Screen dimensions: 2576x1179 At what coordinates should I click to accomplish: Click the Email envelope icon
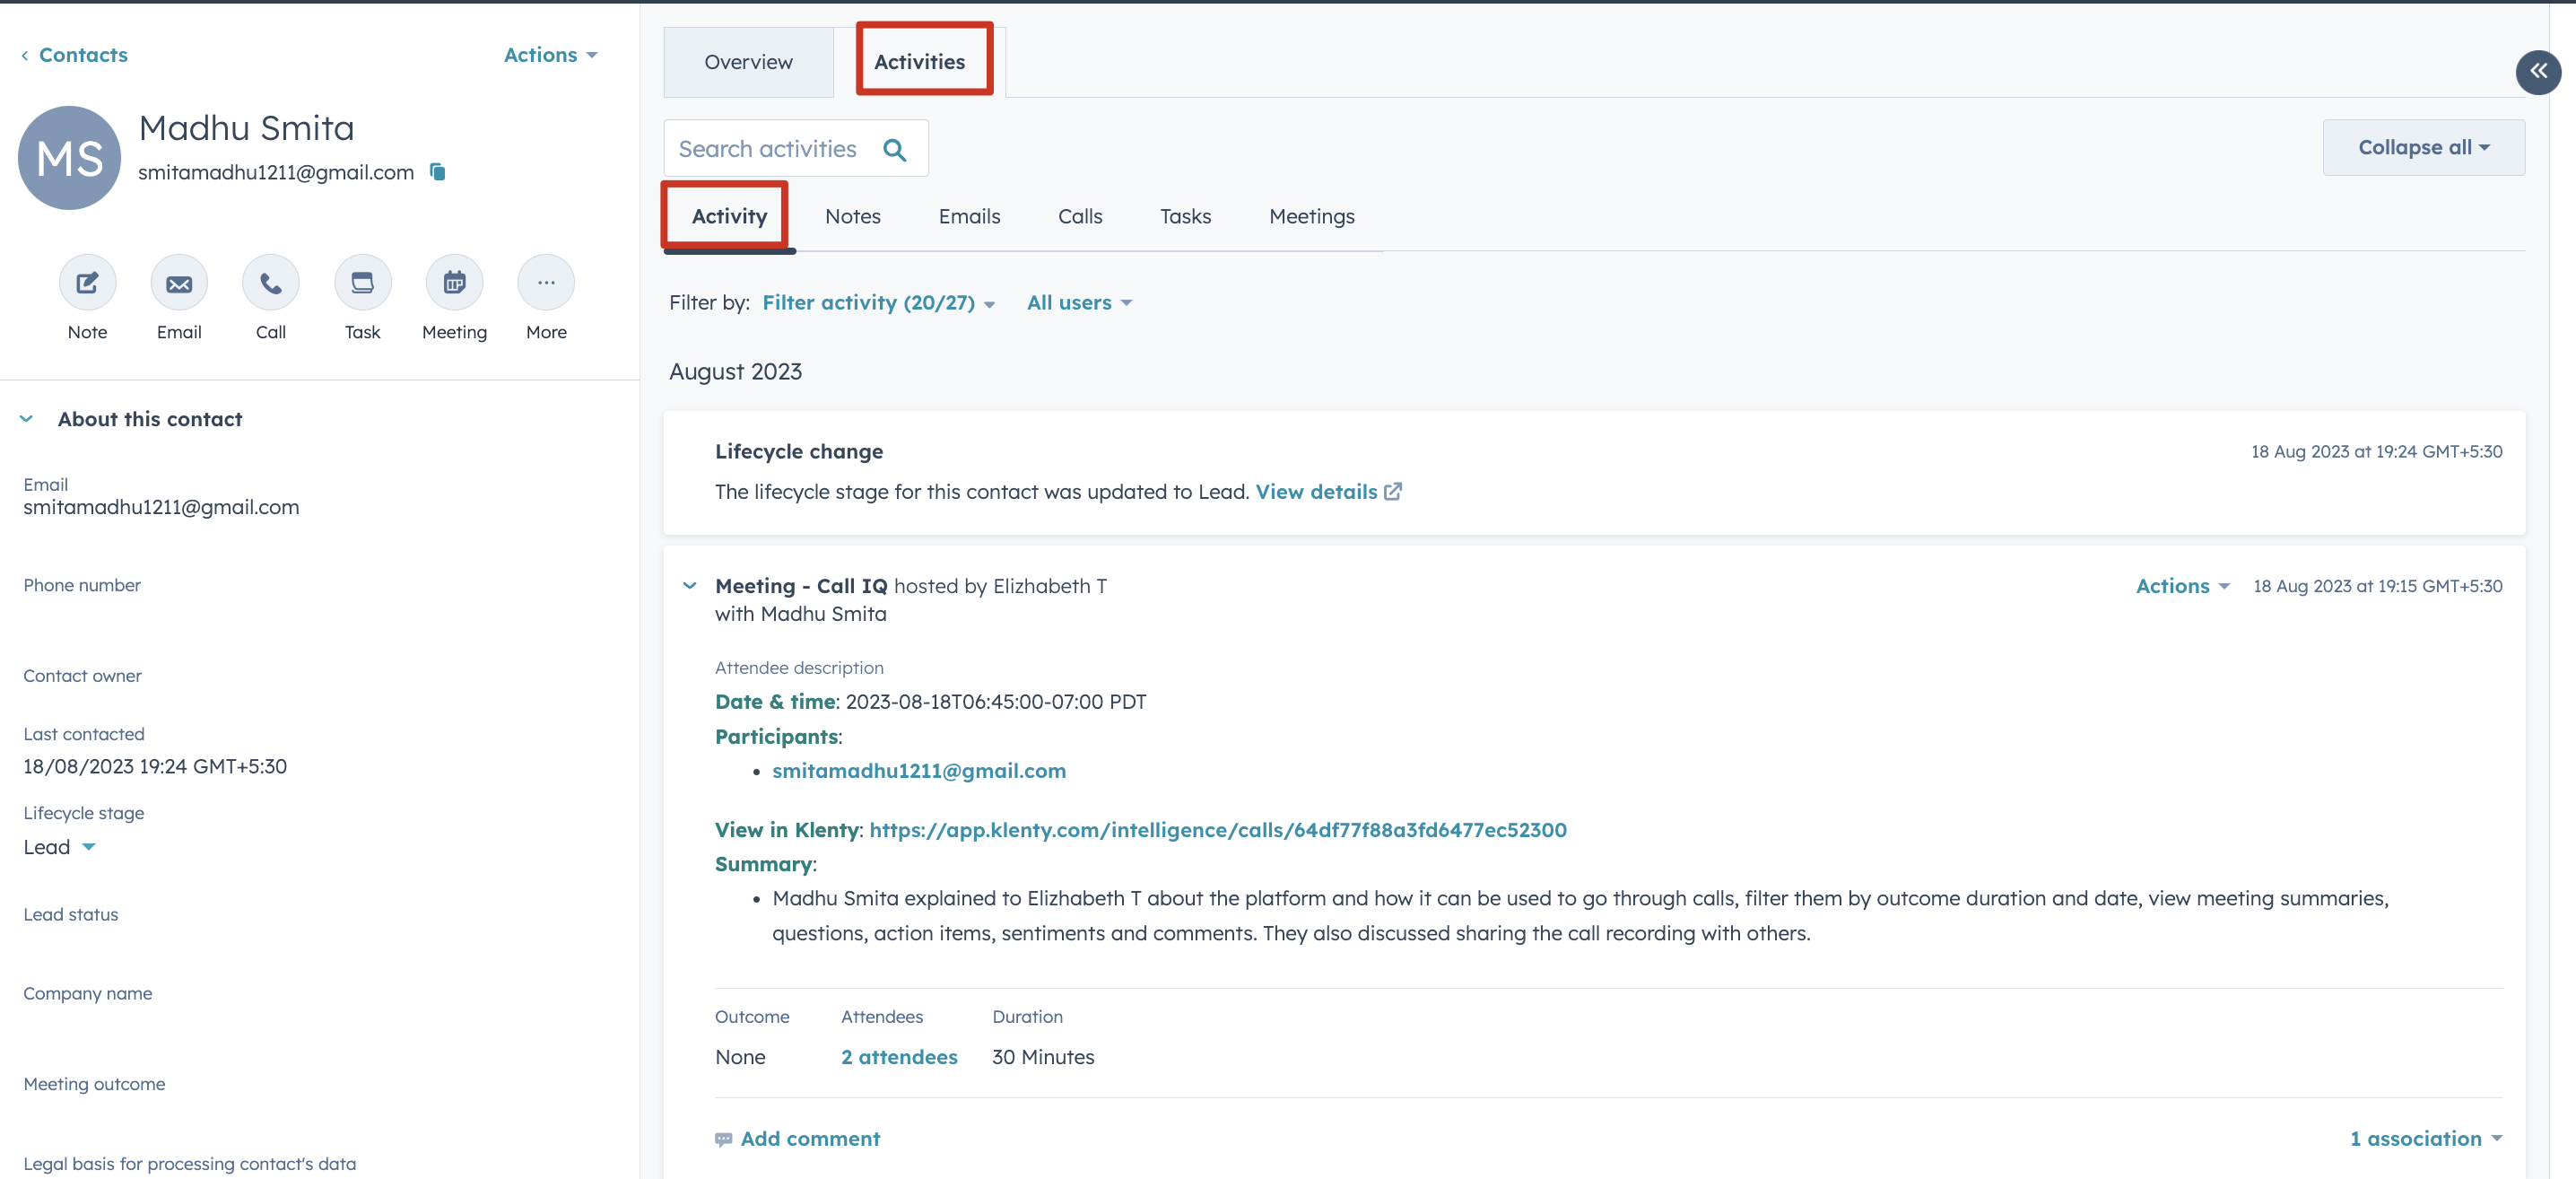pos(179,283)
